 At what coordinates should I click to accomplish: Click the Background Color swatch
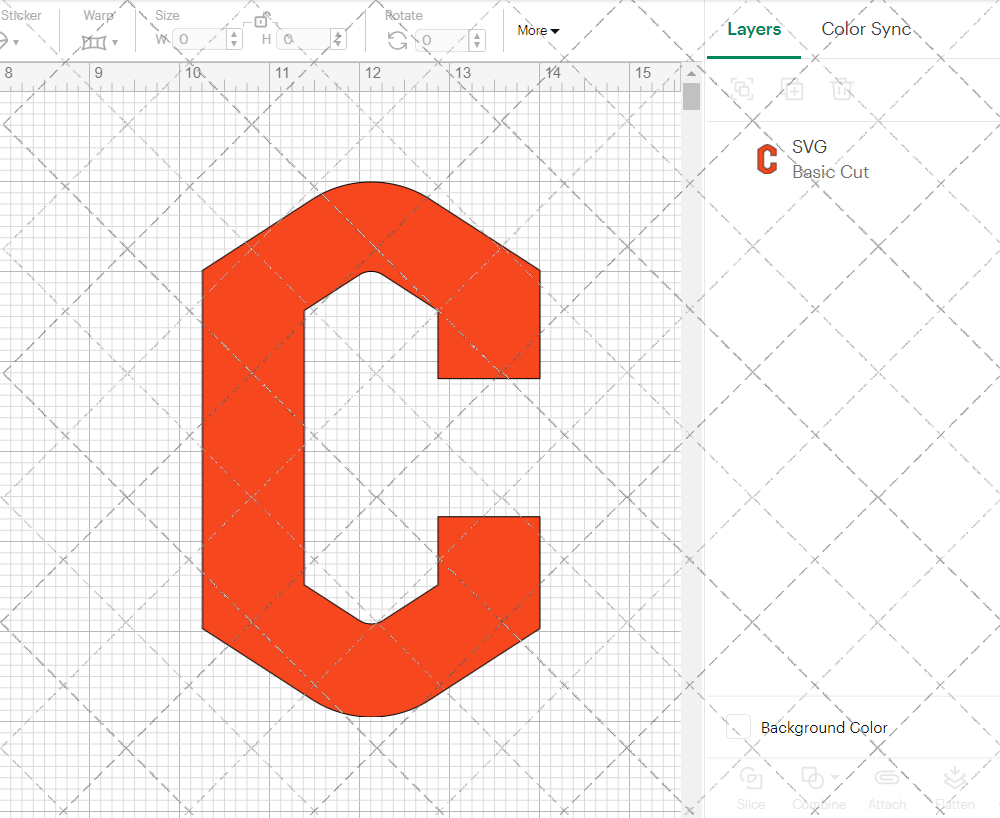[x=738, y=727]
